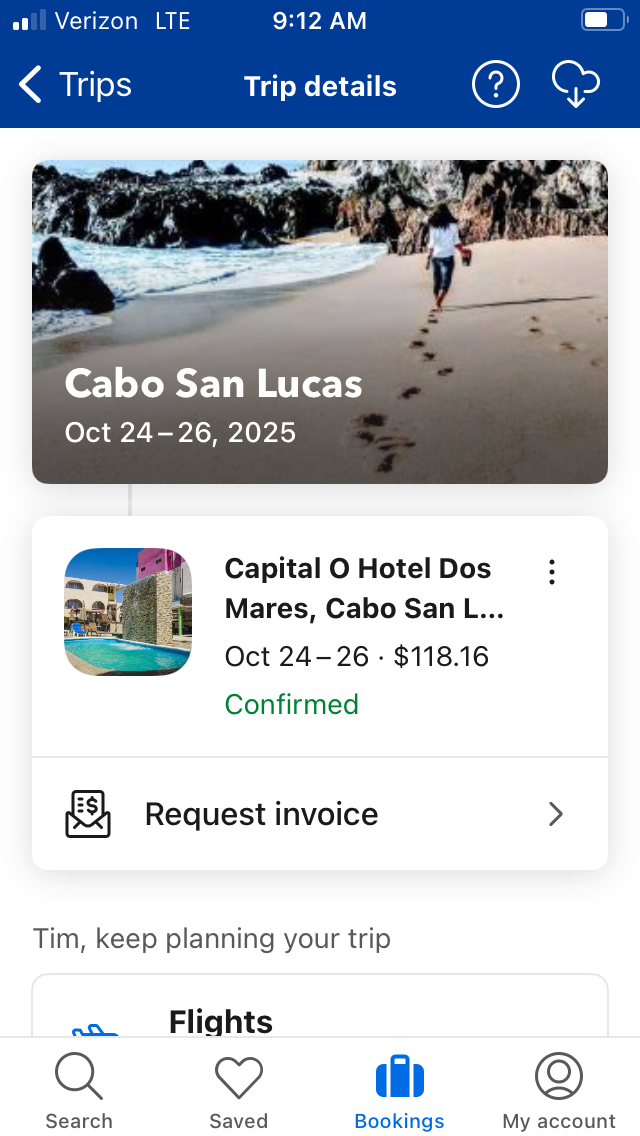Tap the Bookings suitcase icon
The width and height of the screenshot is (640, 1136).
[400, 1076]
